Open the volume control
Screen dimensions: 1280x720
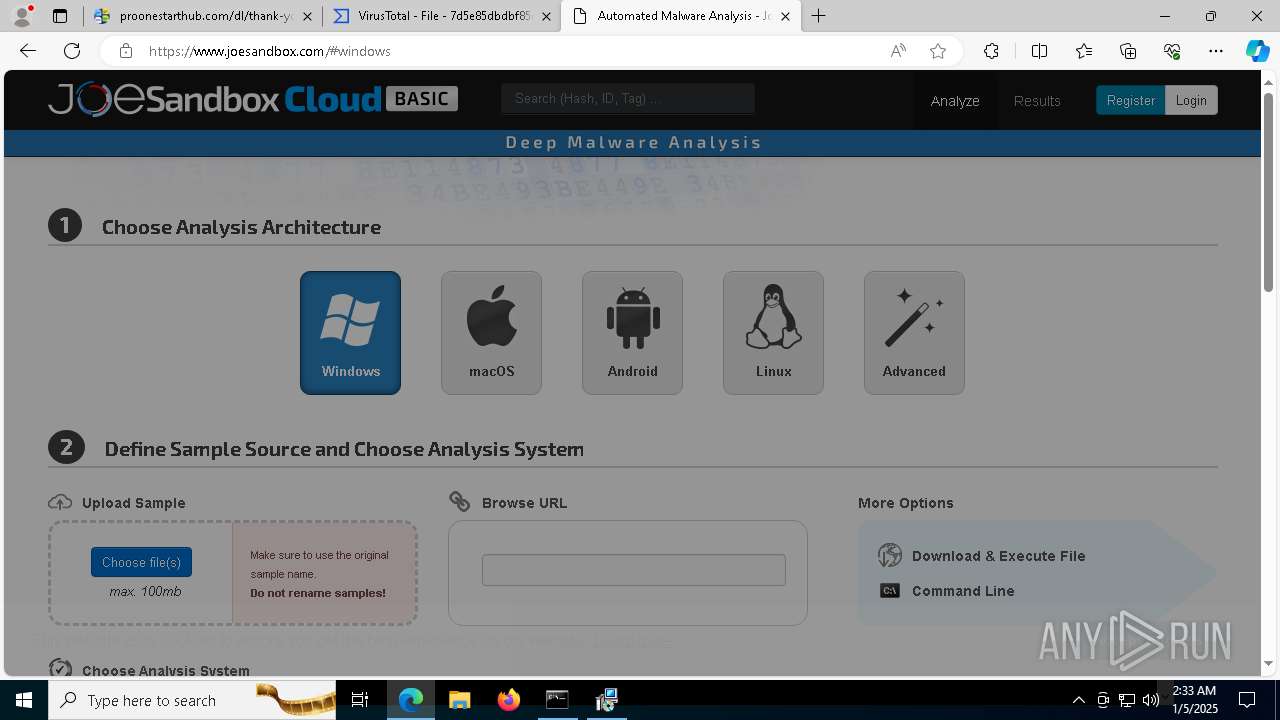1151,700
